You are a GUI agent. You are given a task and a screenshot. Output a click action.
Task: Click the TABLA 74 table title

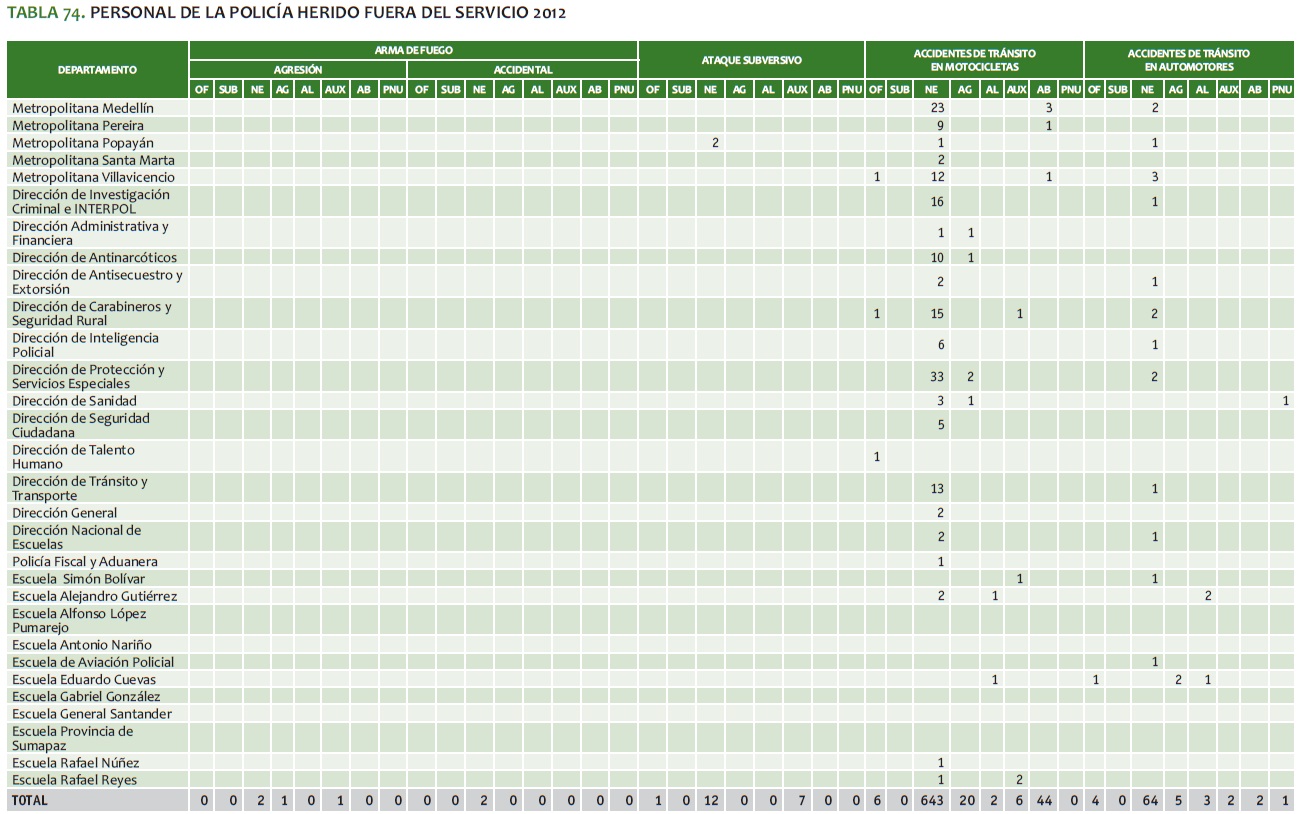(x=286, y=13)
